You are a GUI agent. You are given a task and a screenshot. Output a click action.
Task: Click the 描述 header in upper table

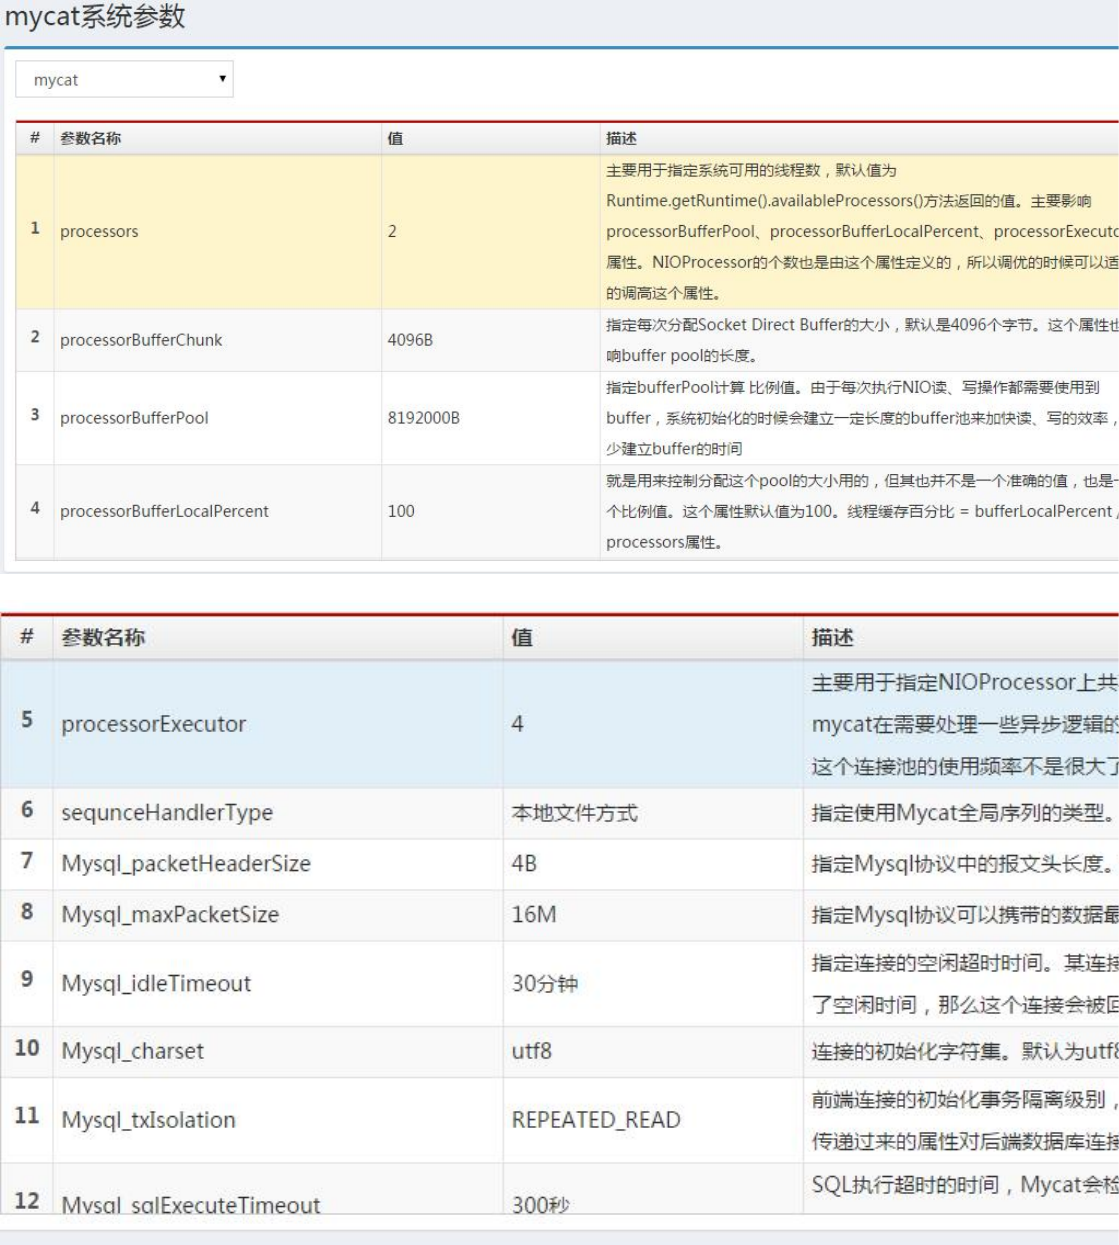[621, 138]
